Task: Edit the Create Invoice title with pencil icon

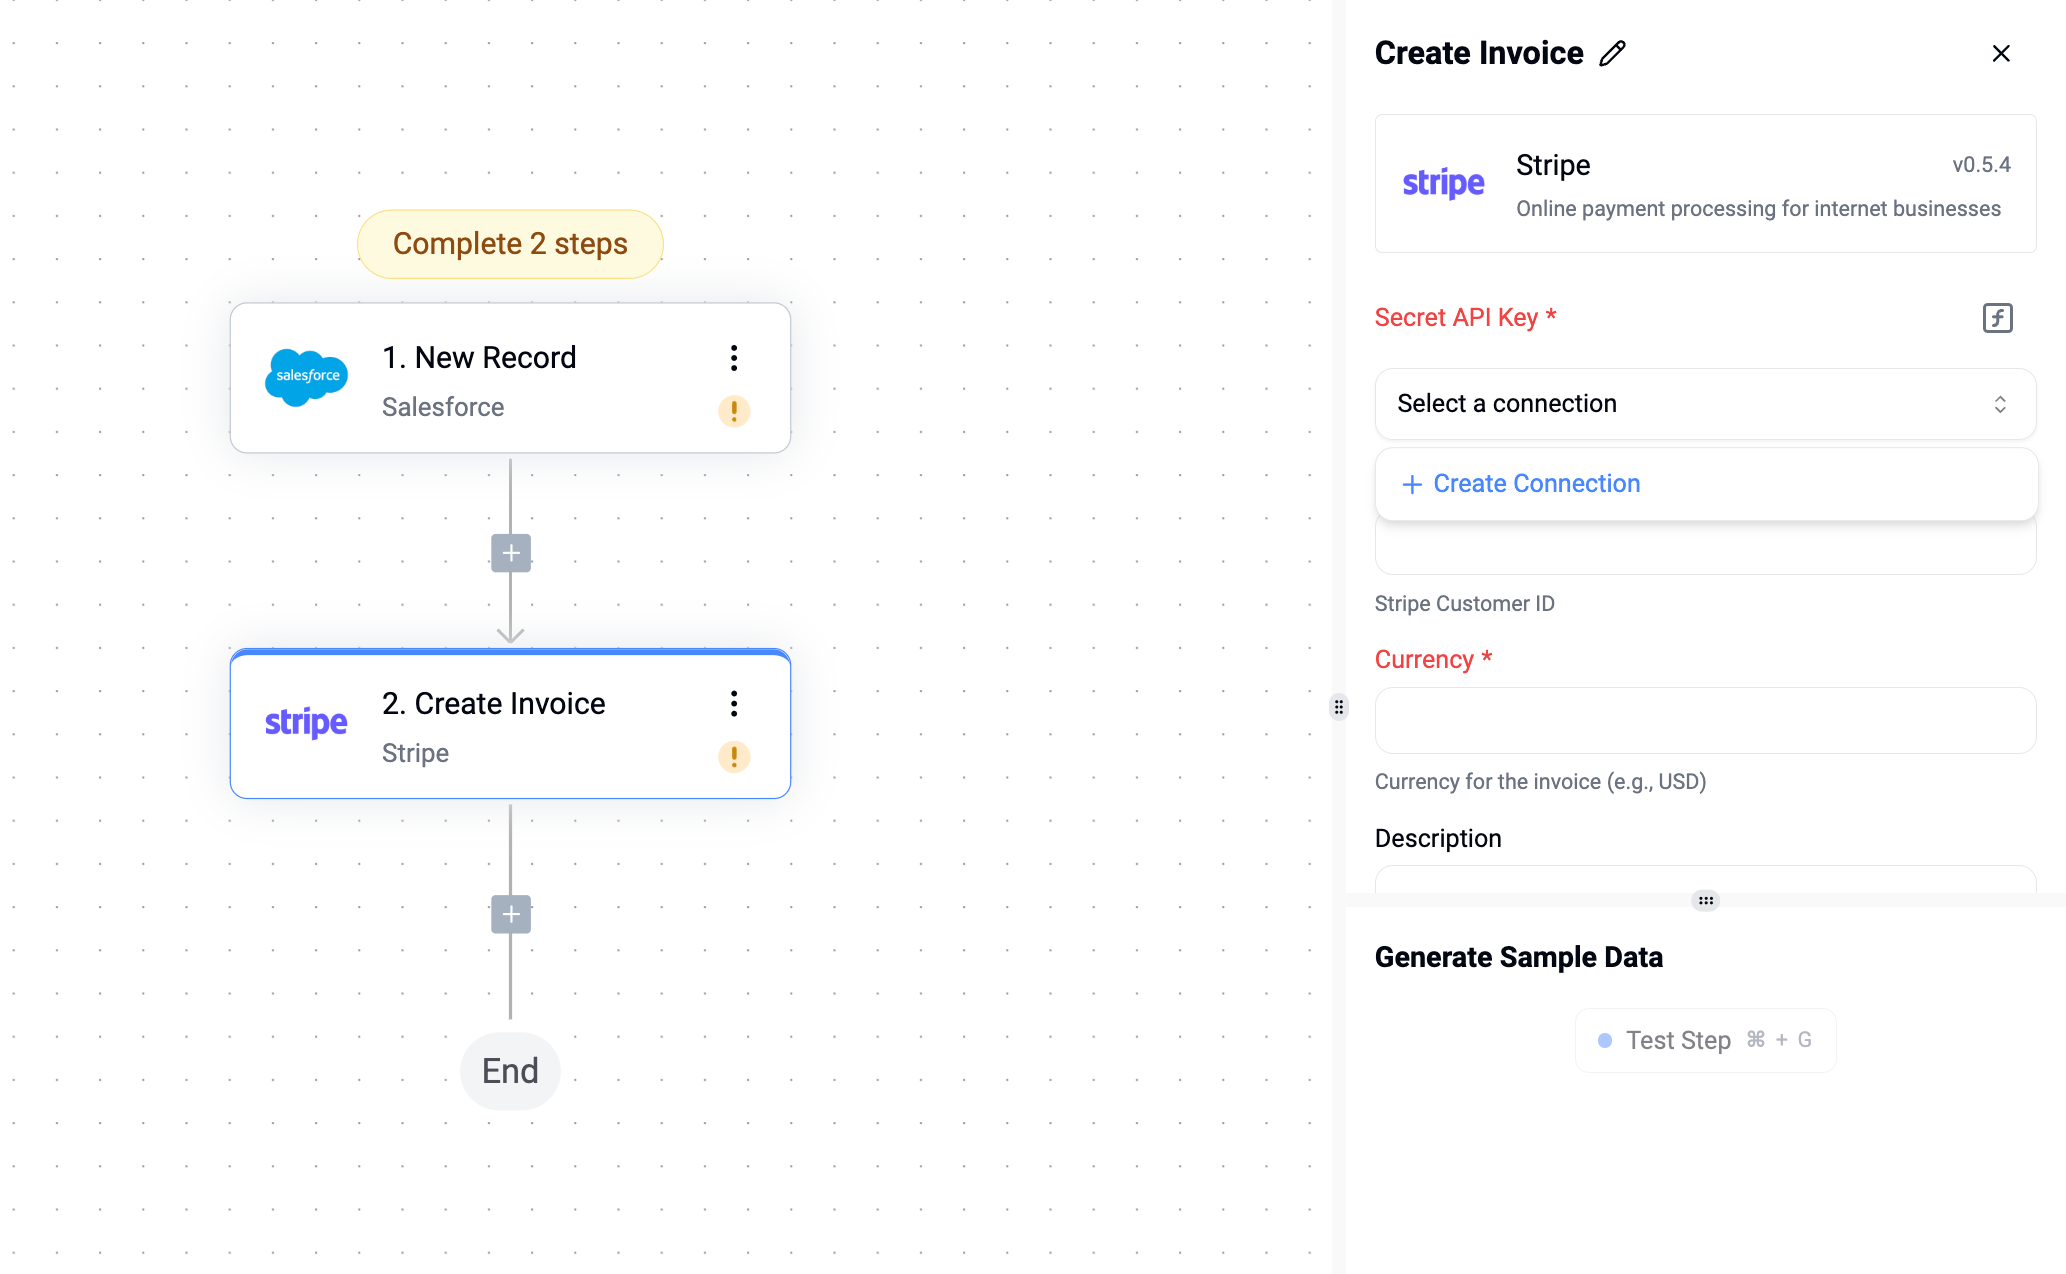Action: point(1613,53)
